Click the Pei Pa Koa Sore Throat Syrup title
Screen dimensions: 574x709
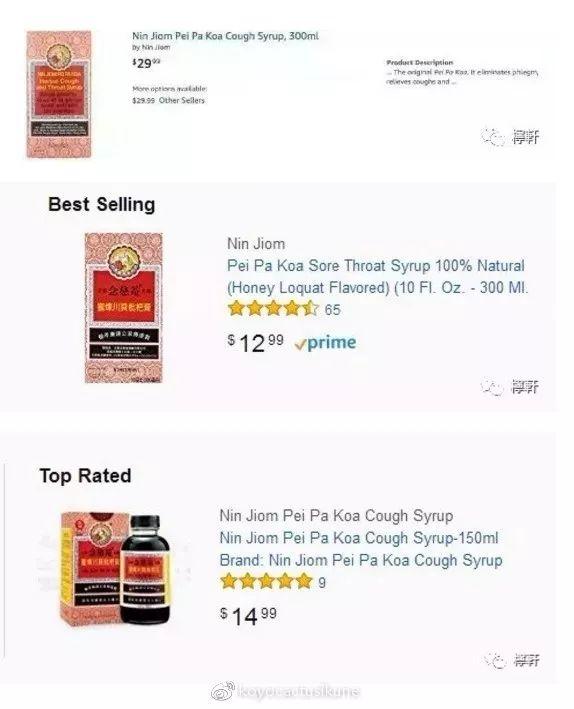377,276
